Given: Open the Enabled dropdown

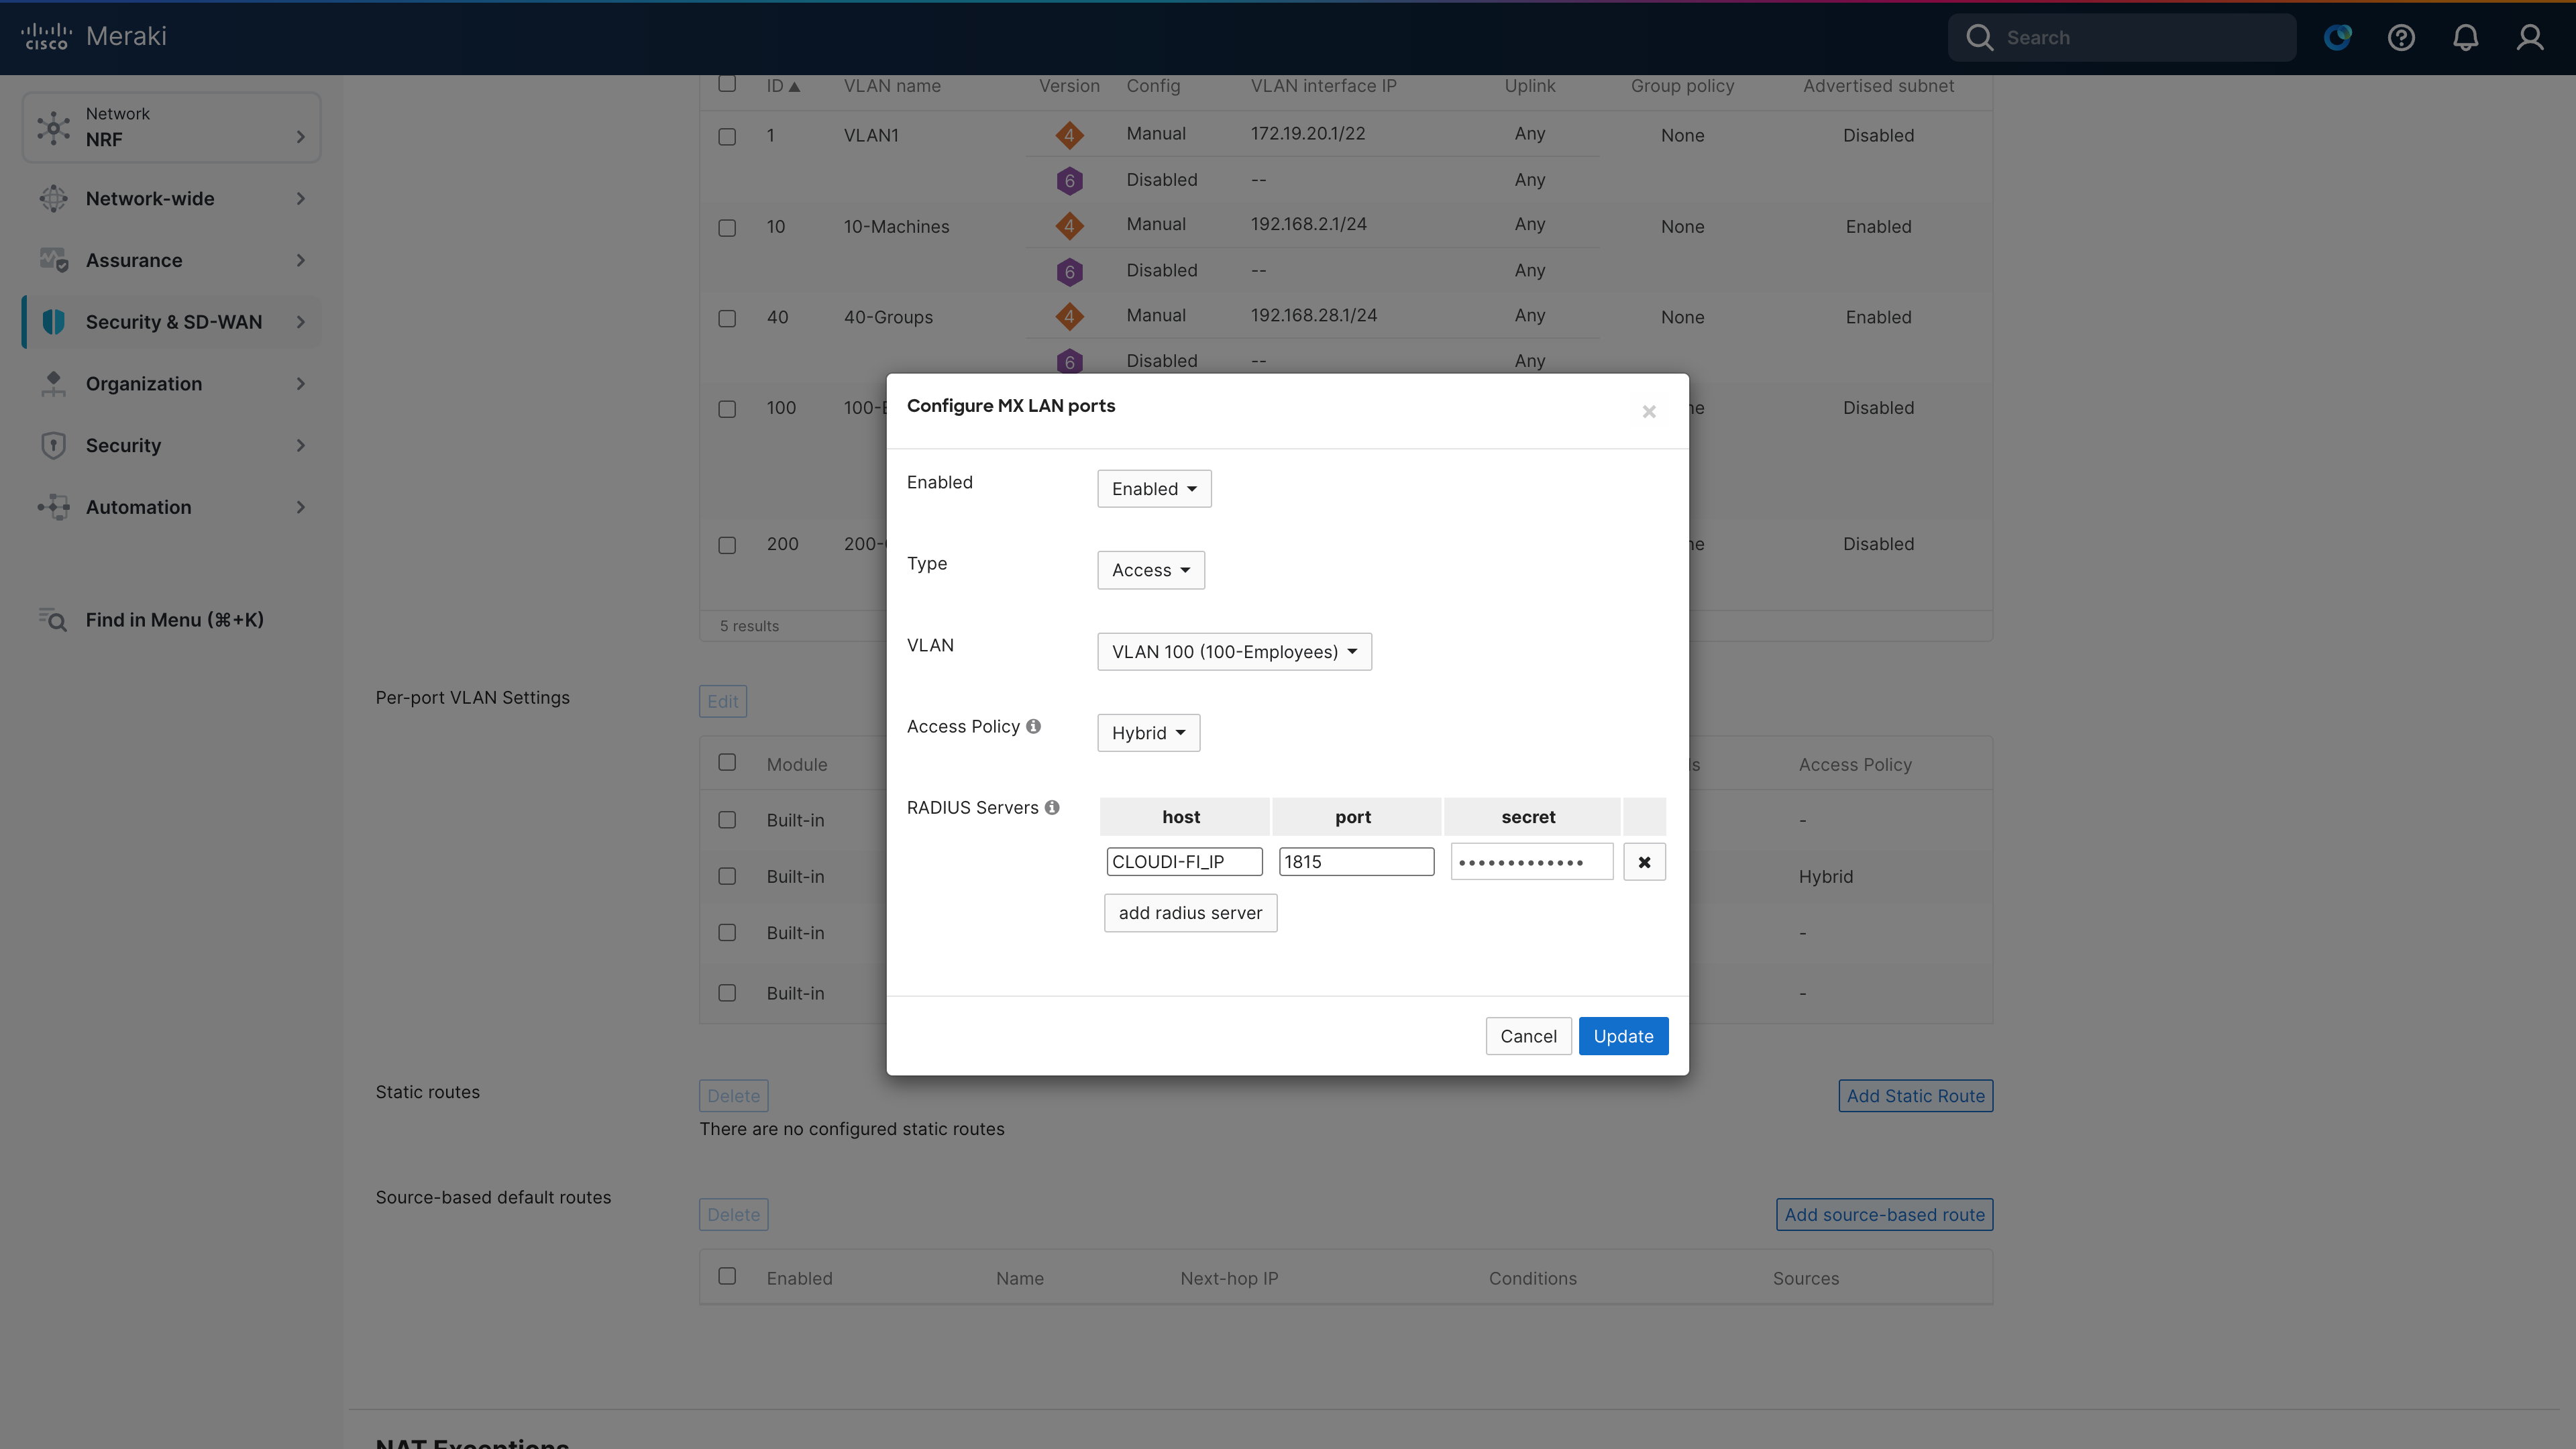Looking at the screenshot, I should click(1154, 489).
